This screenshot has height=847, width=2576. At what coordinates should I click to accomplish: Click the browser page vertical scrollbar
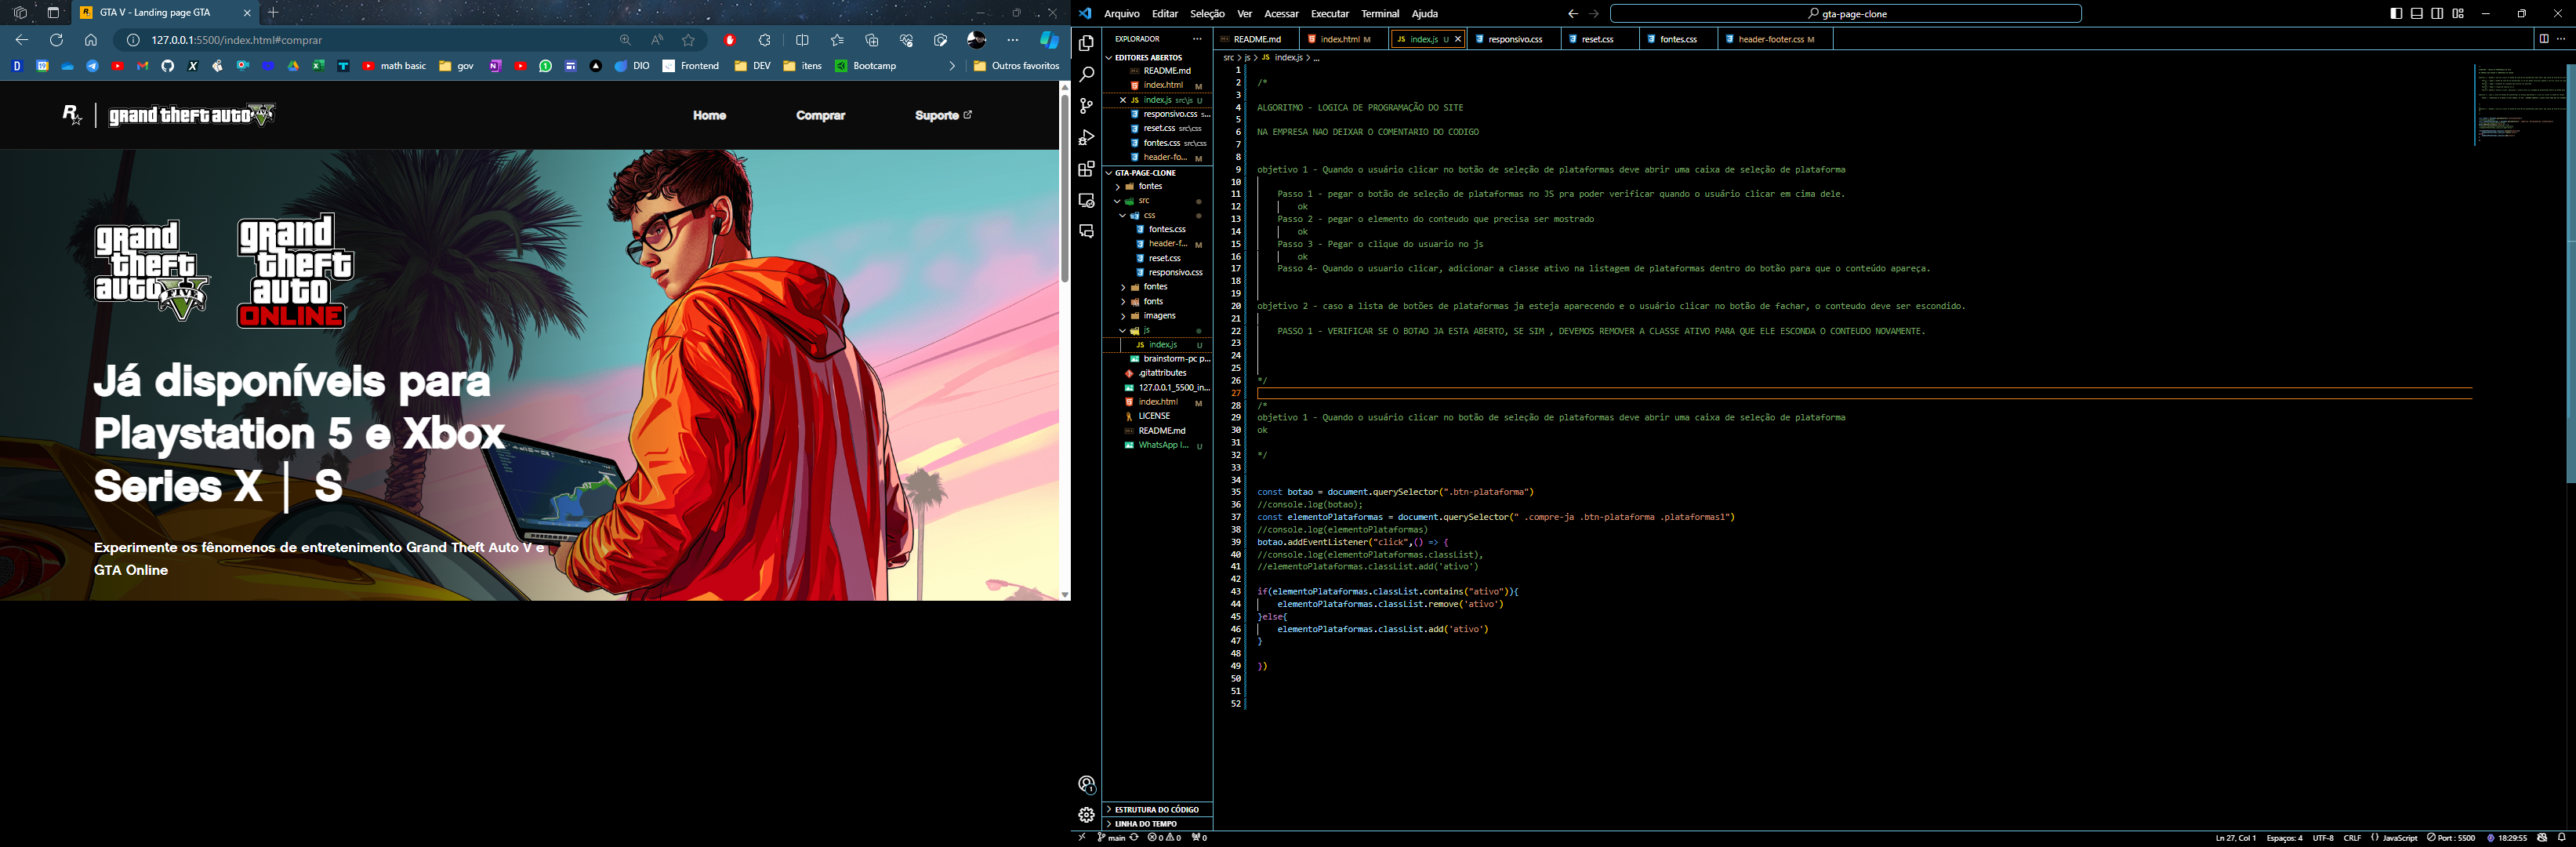(1065, 188)
